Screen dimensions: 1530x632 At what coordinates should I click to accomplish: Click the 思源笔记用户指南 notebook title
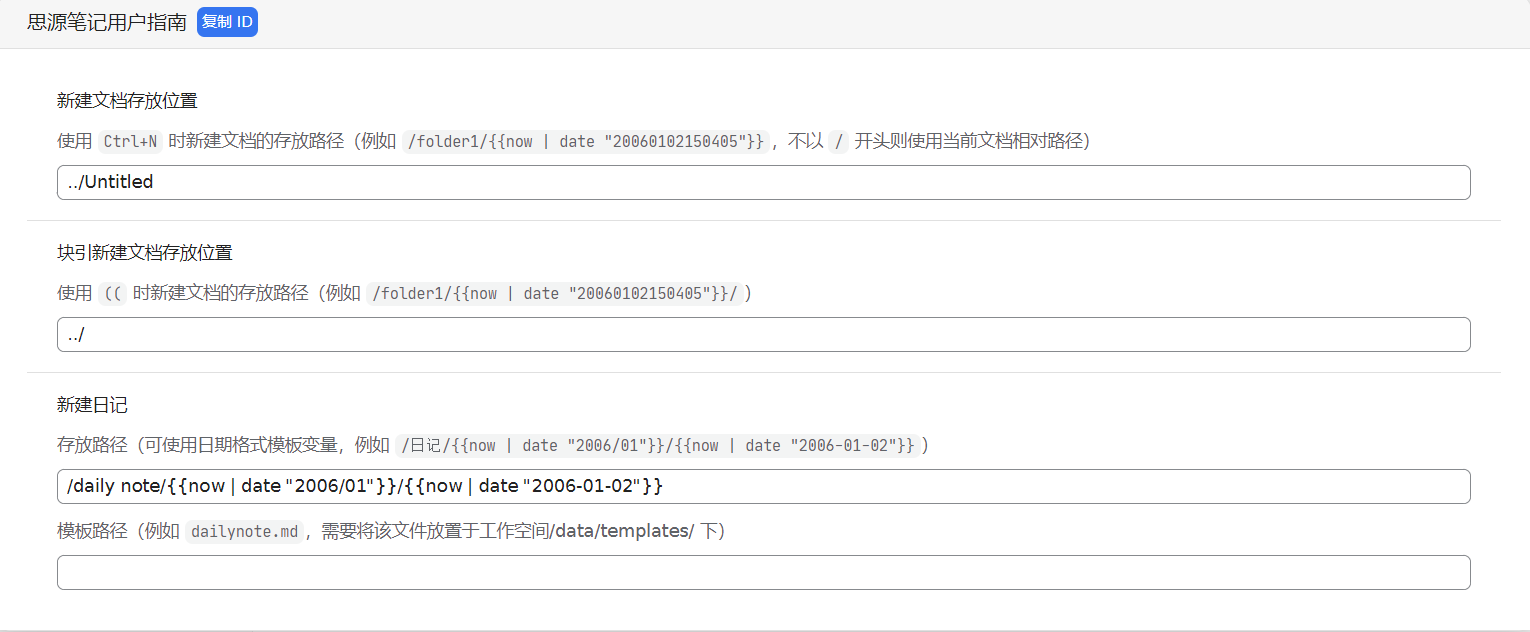[107, 22]
